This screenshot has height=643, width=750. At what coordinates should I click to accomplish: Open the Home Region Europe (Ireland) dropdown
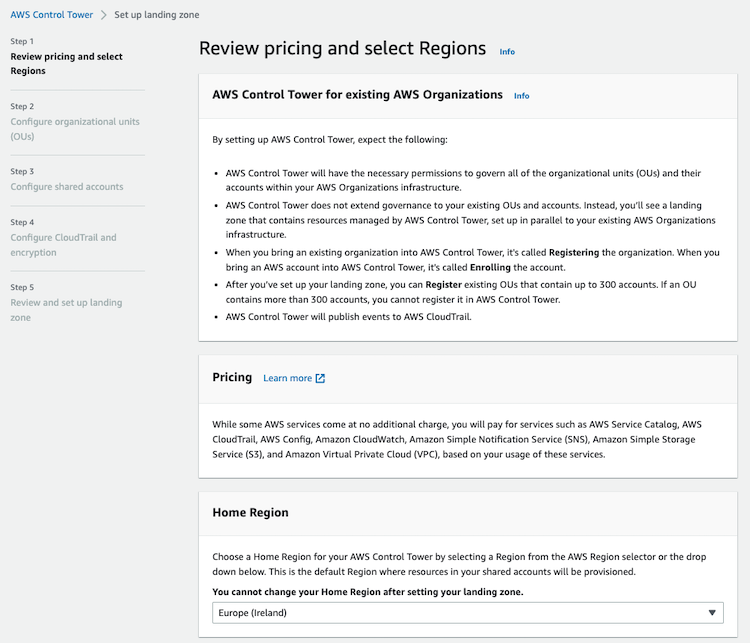click(x=460, y=613)
